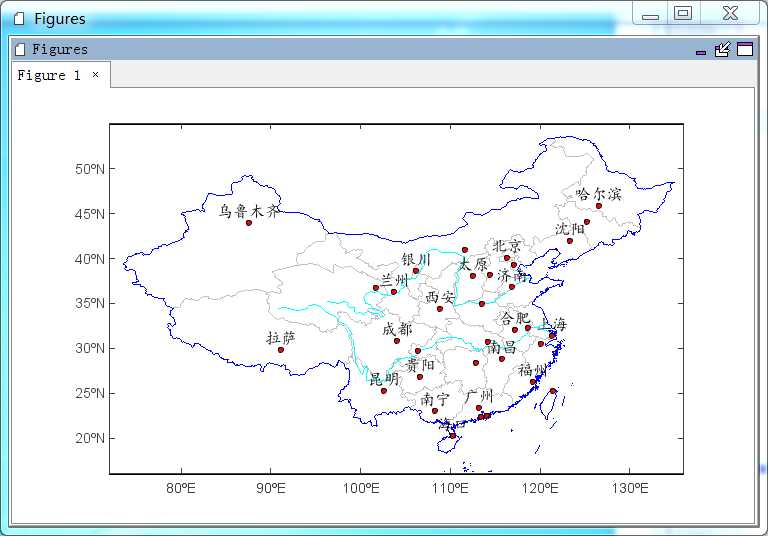The width and height of the screenshot is (768, 536).
Task: Click the 沈阳 city label
Action: pyautogui.click(x=569, y=228)
